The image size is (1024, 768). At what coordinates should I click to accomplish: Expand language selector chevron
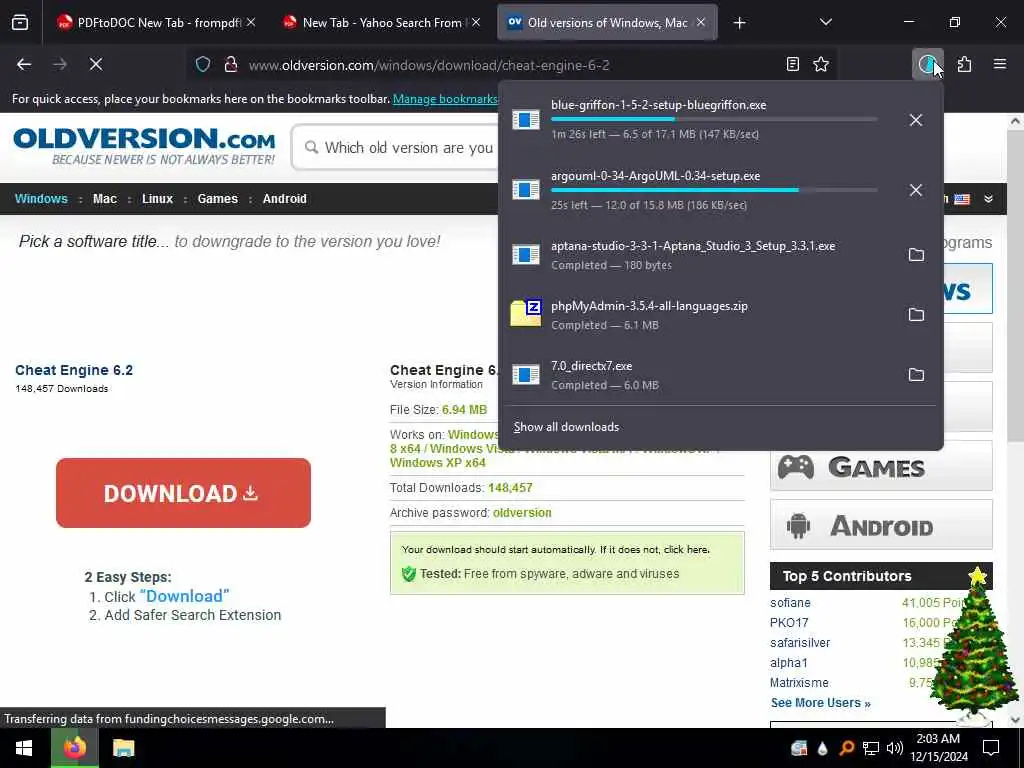coord(989,199)
